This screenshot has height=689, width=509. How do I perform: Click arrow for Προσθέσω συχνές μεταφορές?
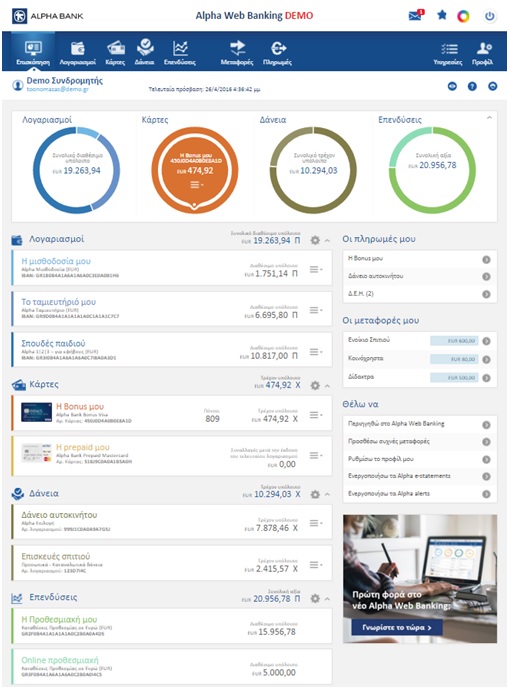tap(486, 442)
